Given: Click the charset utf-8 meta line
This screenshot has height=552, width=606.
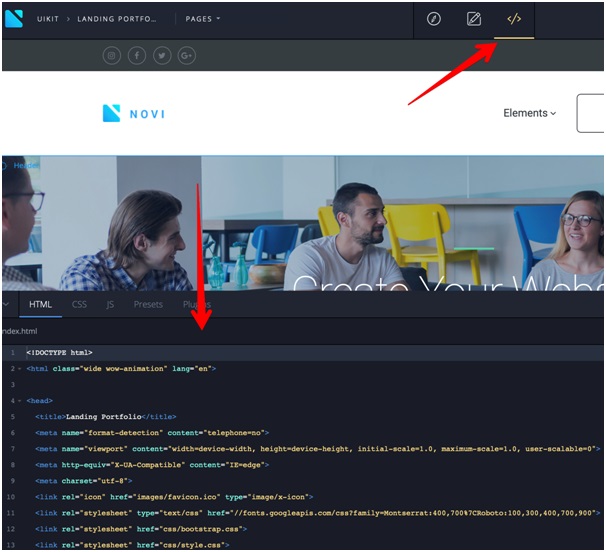Looking at the screenshot, I should tap(83, 481).
